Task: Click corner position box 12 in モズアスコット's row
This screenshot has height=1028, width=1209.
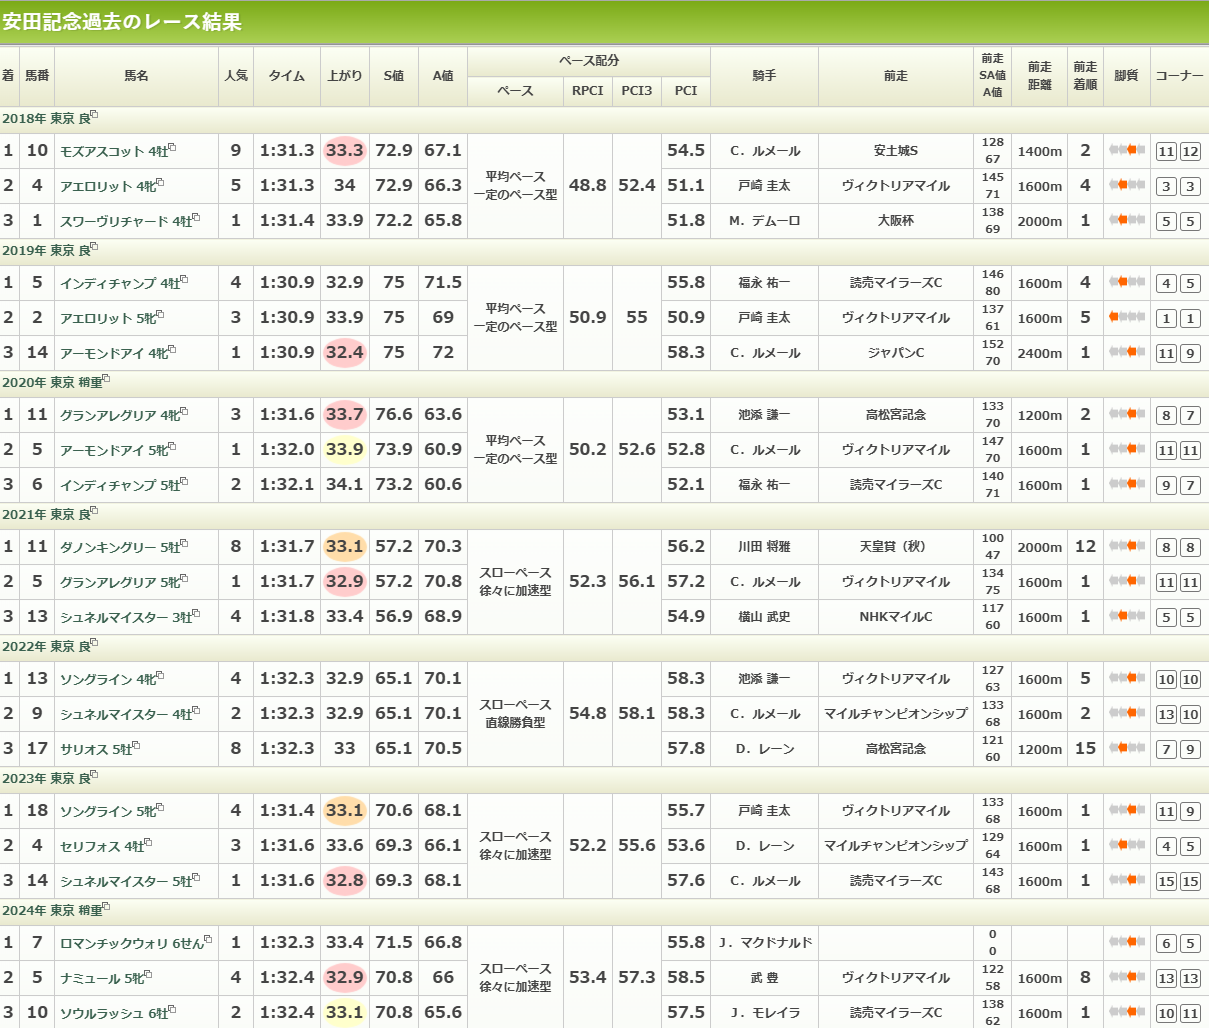Action: (x=1189, y=152)
